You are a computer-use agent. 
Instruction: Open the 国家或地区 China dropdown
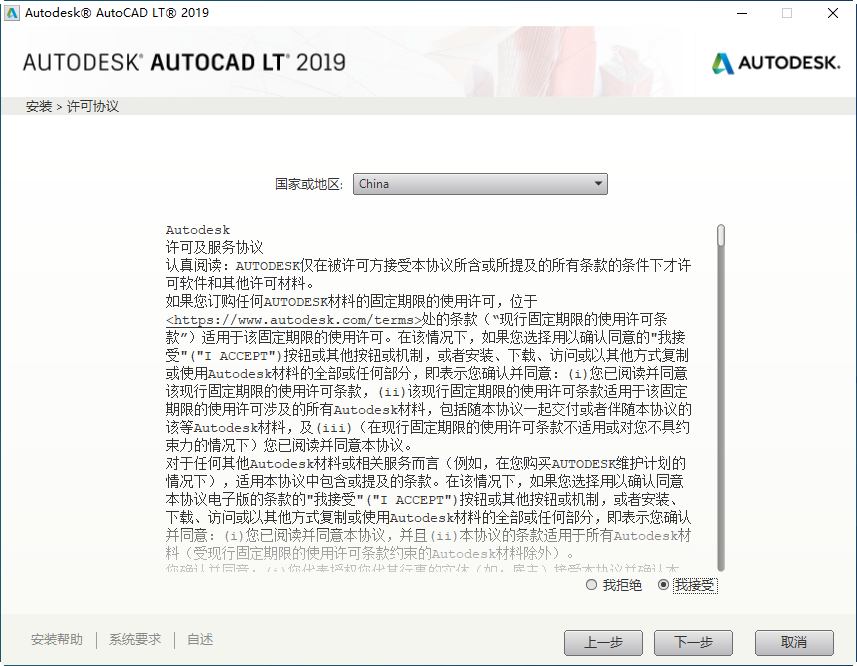pyautogui.click(x=480, y=184)
